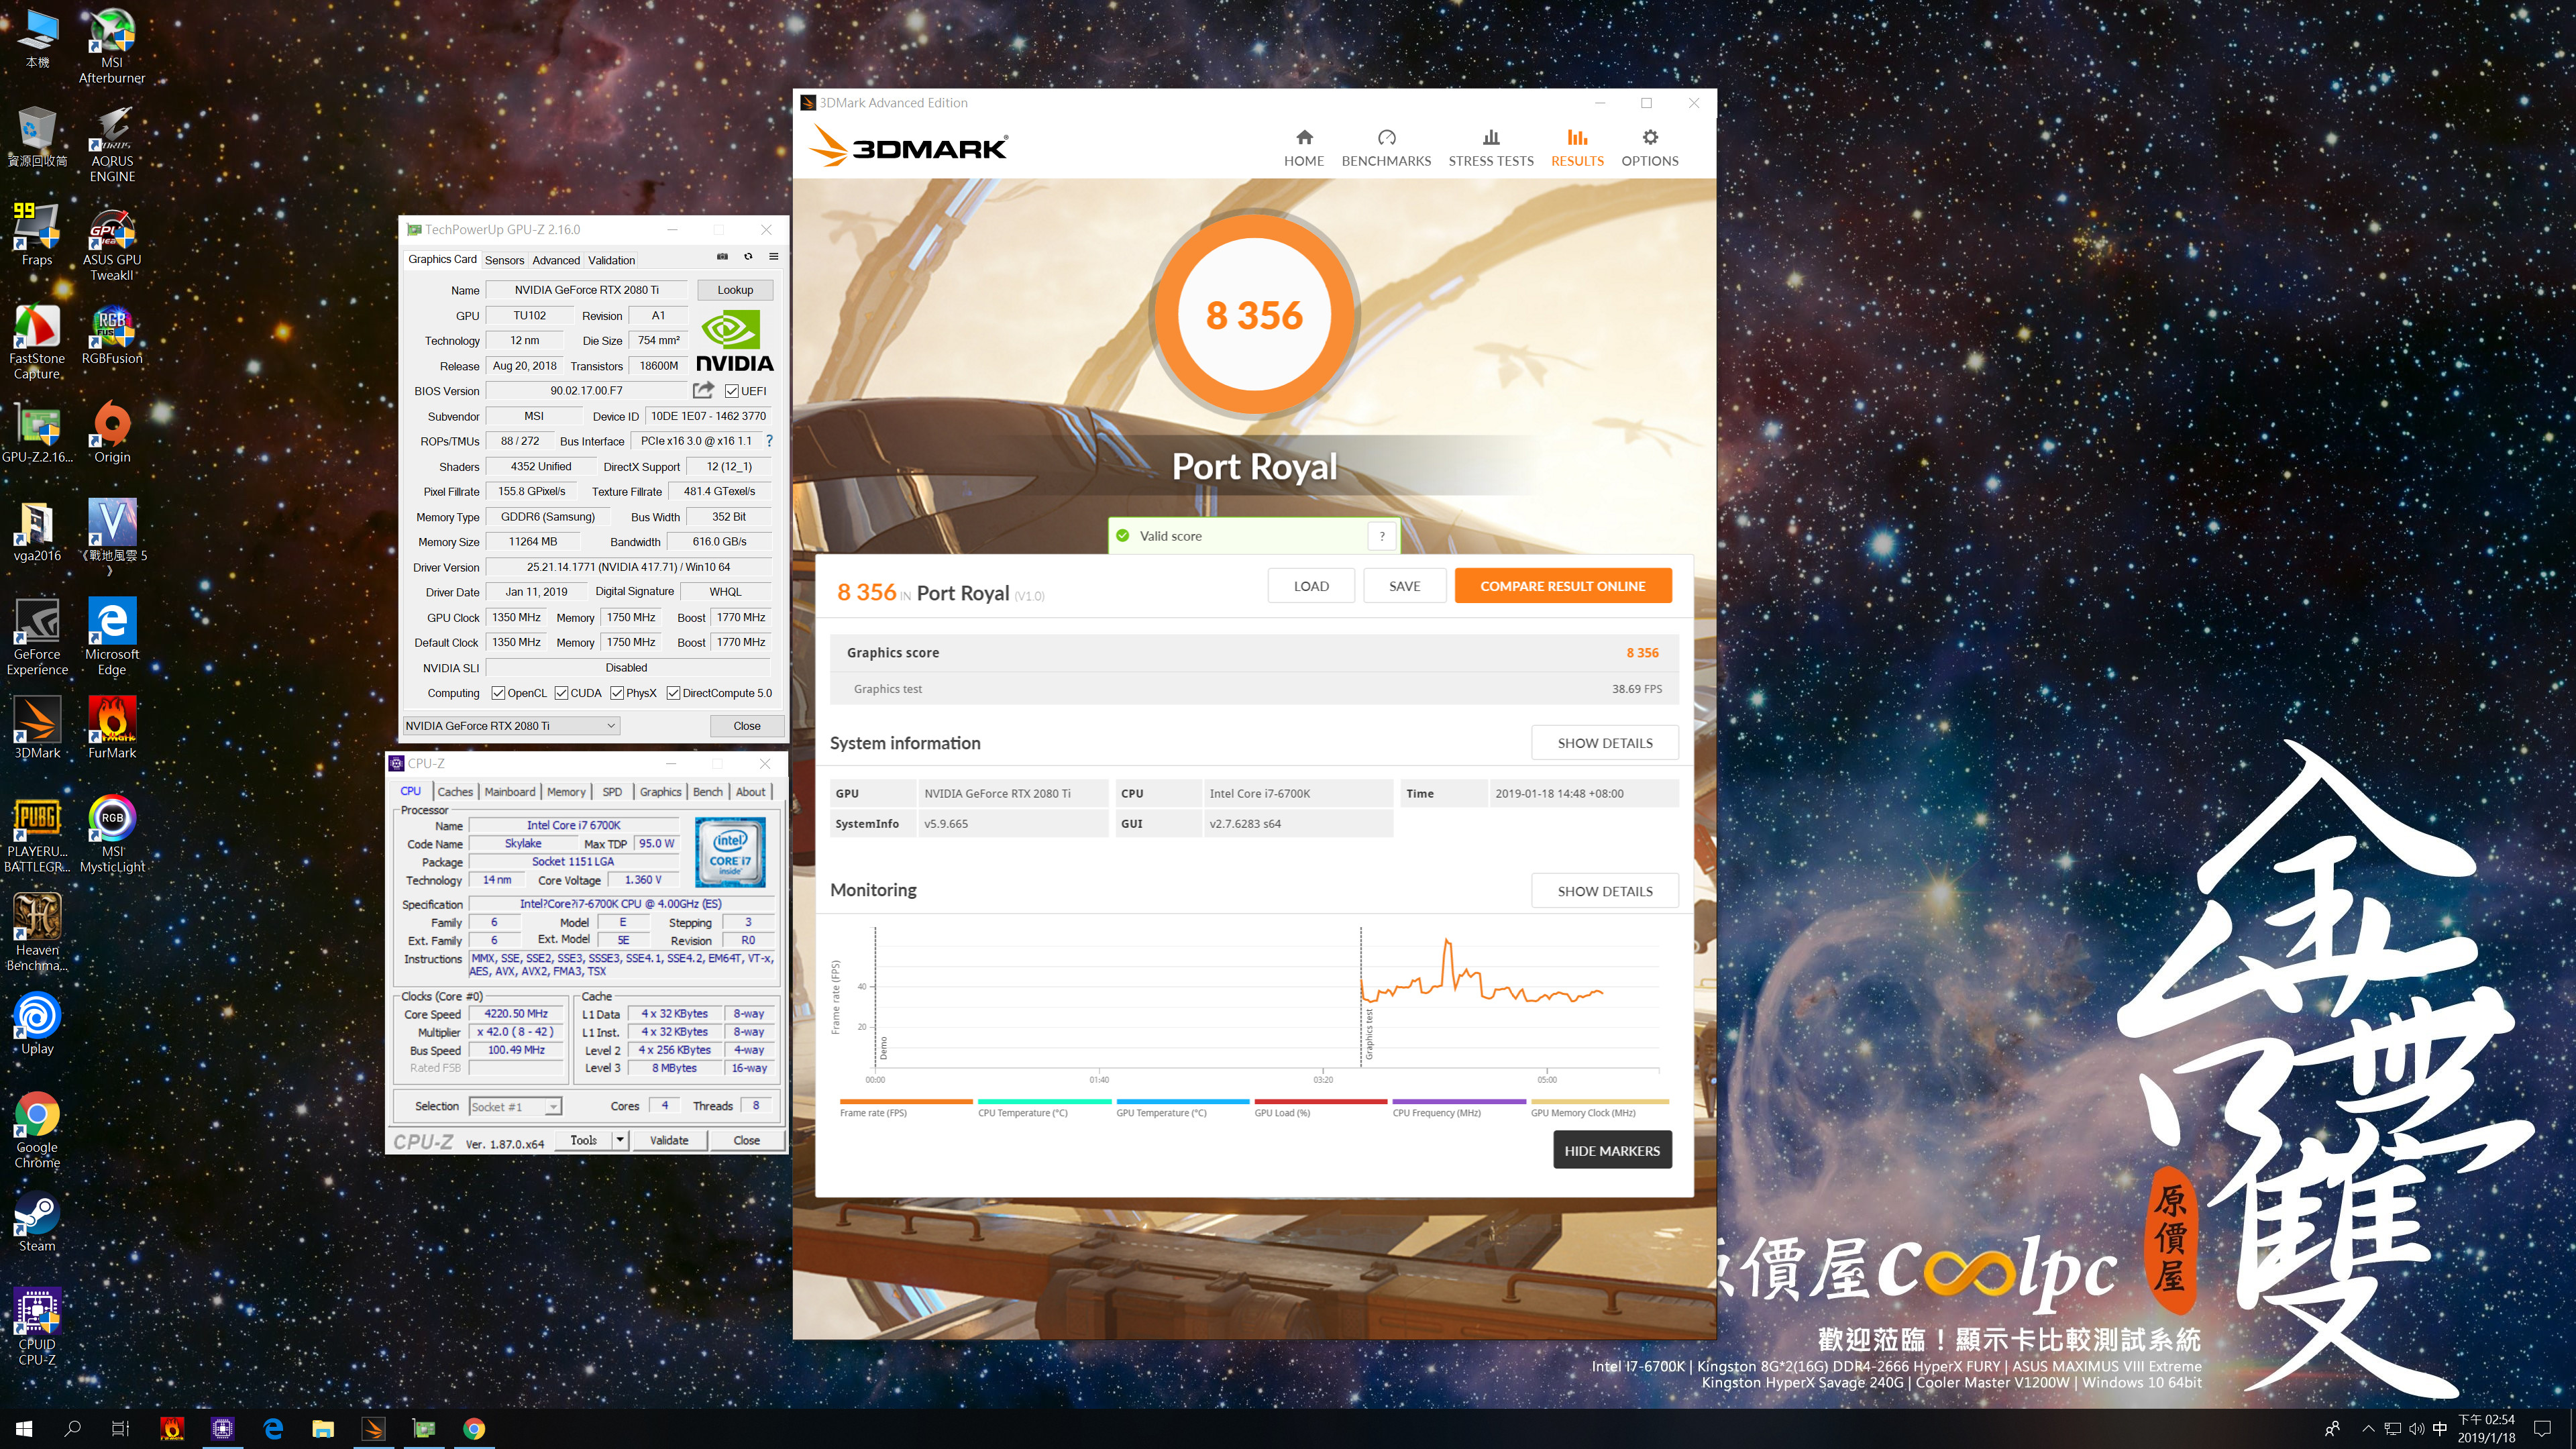The image size is (2576, 1449).
Task: Click BIOS version share/export icon
Action: [x=703, y=390]
